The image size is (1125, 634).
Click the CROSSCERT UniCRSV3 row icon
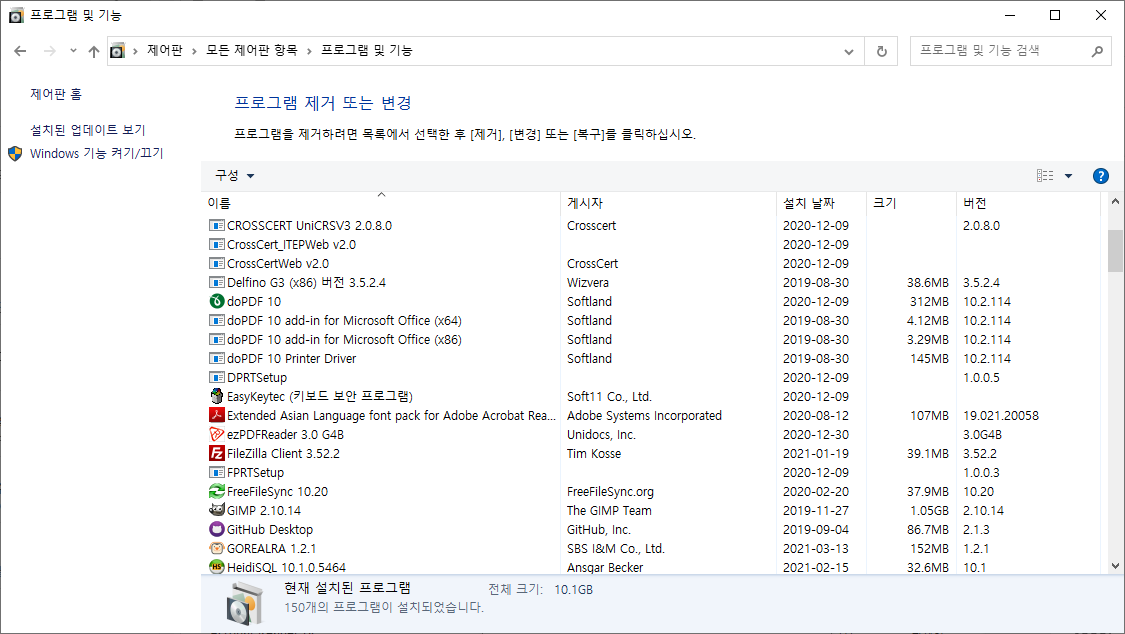[217, 225]
